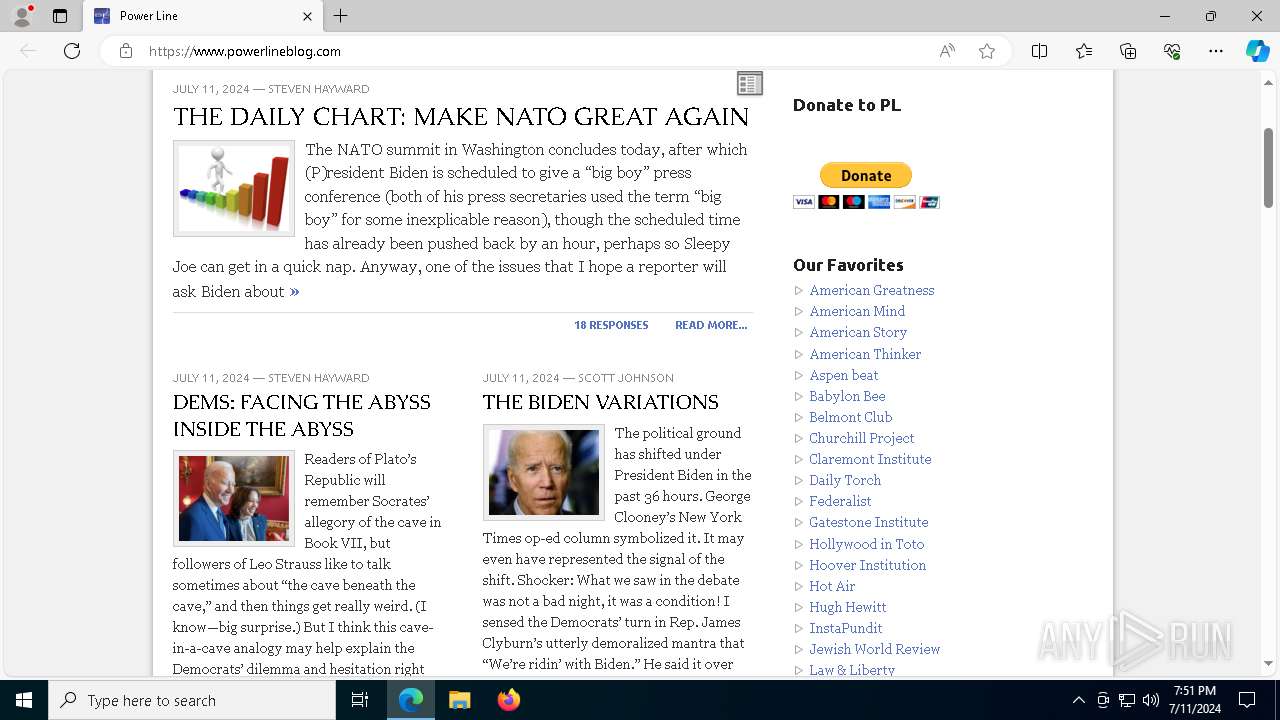1280x720 pixels.
Task: Open Hot Air link
Action: tap(832, 586)
